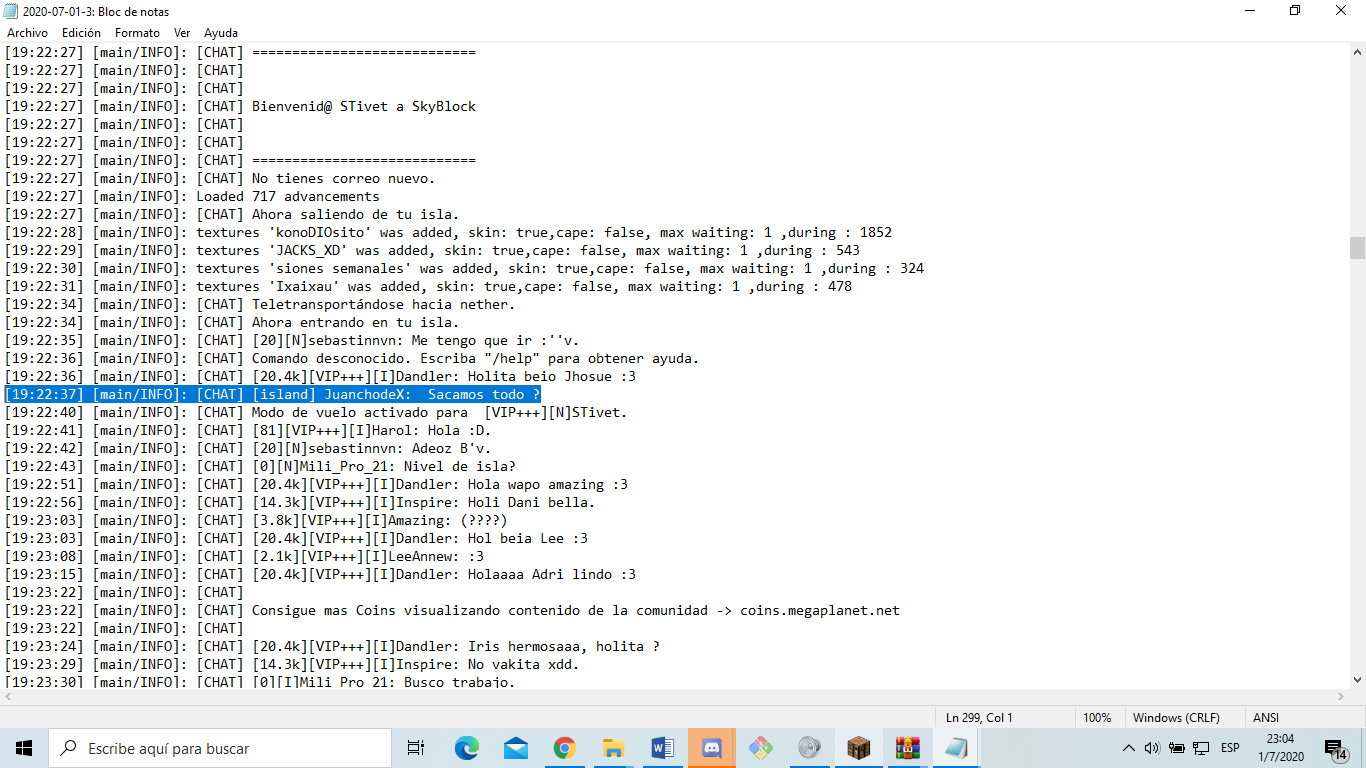
Task: Click the textures 'siones semanales' line
Action: (x=464, y=268)
